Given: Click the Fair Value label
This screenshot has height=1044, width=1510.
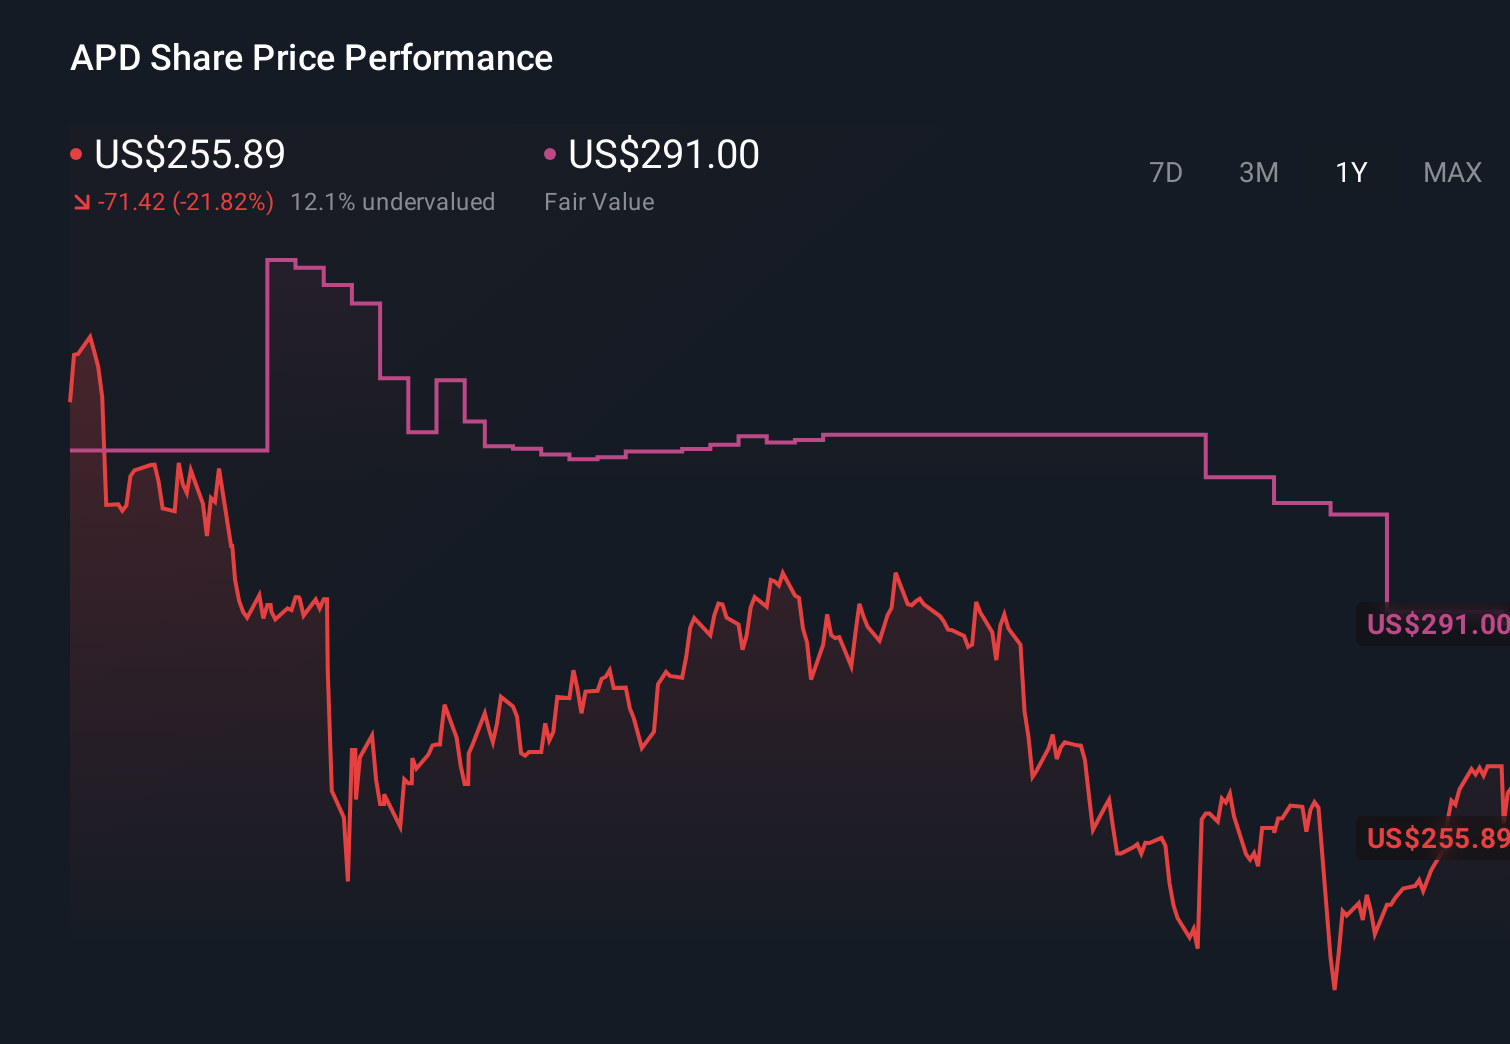Looking at the screenshot, I should point(598,202).
